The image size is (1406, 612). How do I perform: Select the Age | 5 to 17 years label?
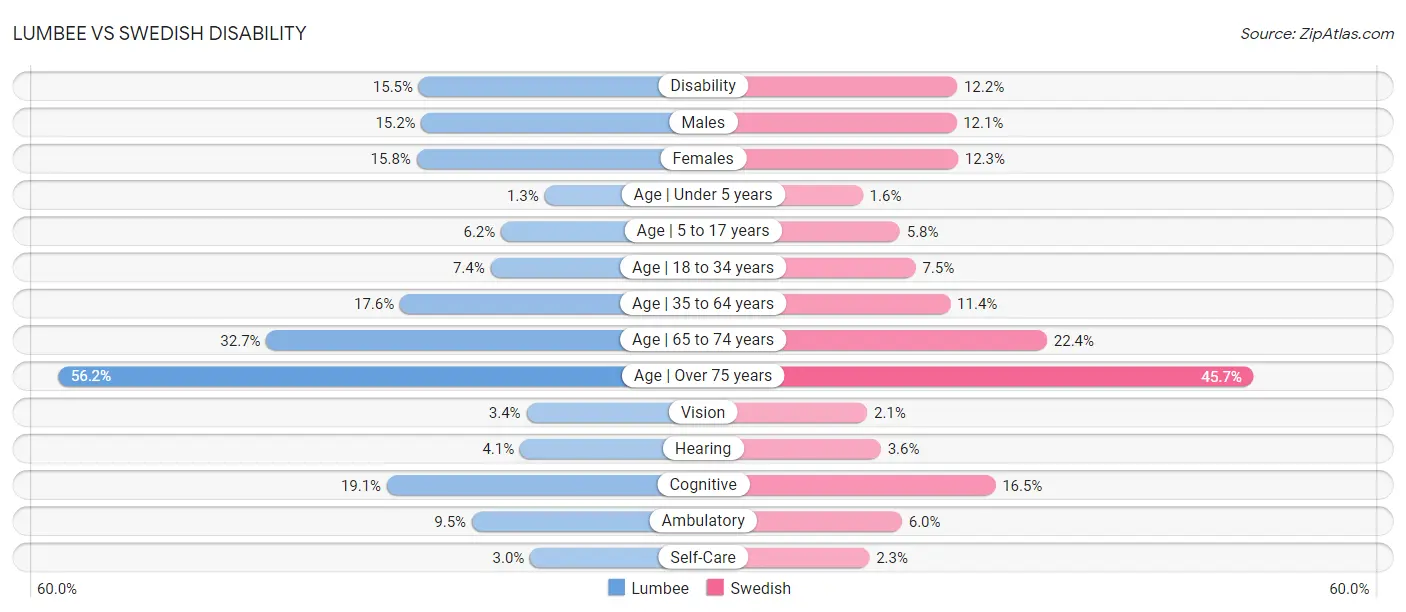pos(703,231)
